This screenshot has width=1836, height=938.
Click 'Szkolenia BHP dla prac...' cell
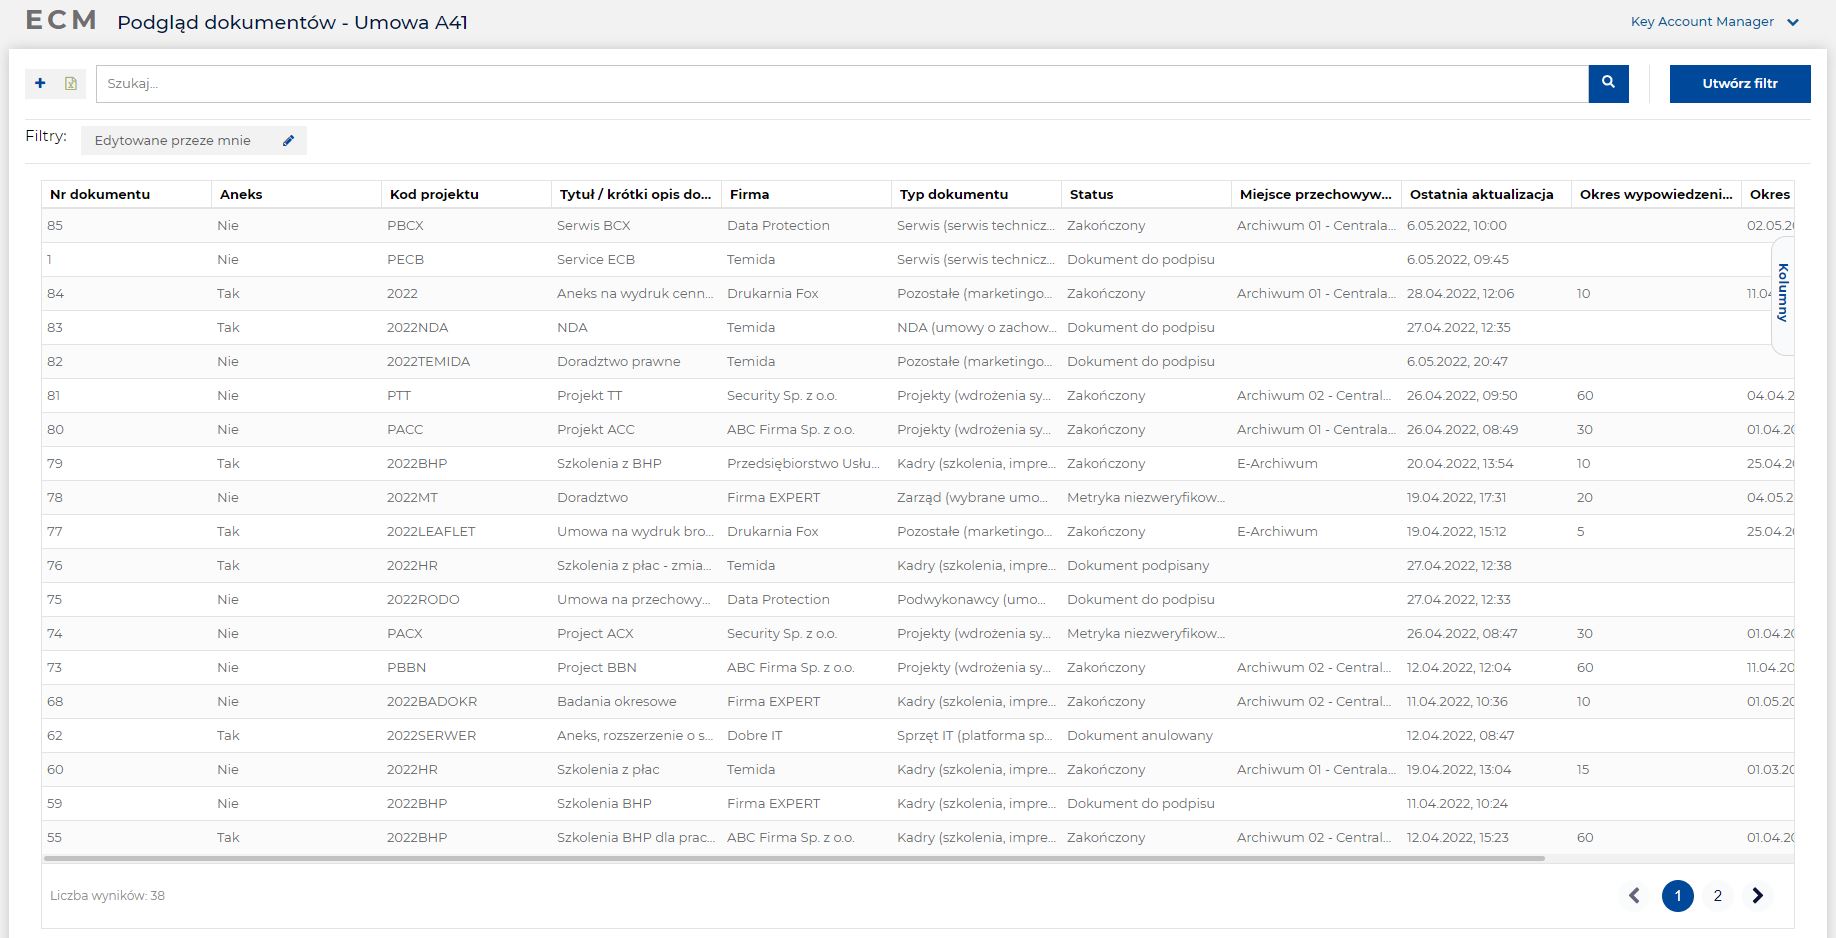[x=636, y=837]
